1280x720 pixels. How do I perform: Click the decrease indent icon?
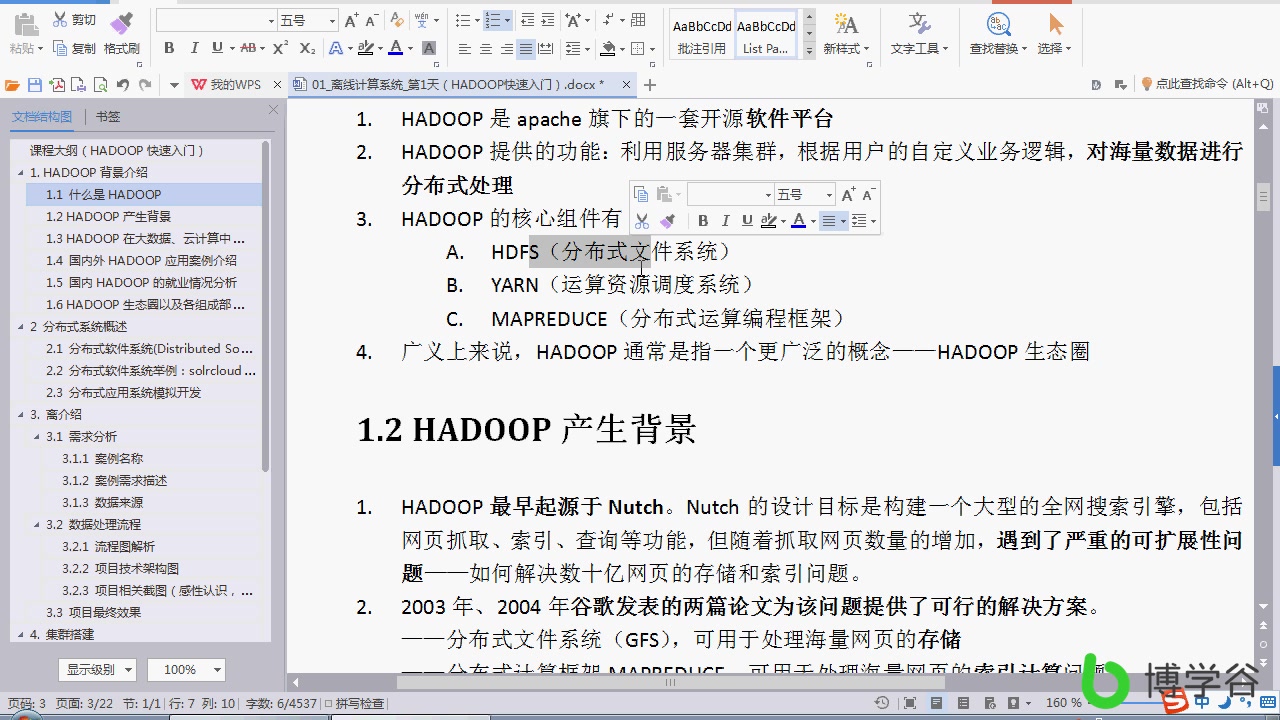528,20
